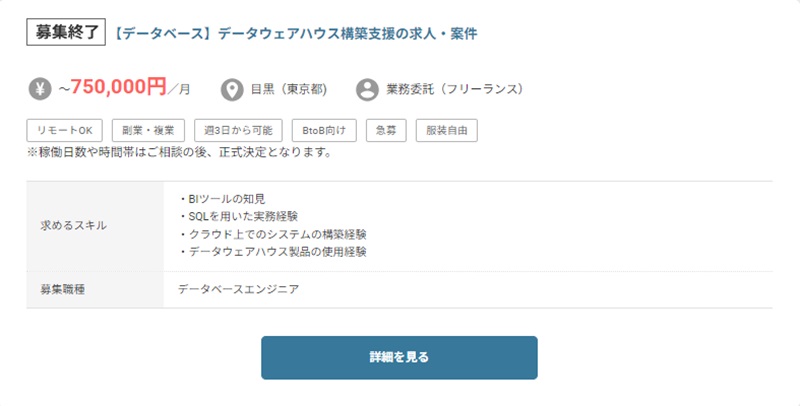
Task: Click the 週3日から可能 tag
Action: coord(238,130)
